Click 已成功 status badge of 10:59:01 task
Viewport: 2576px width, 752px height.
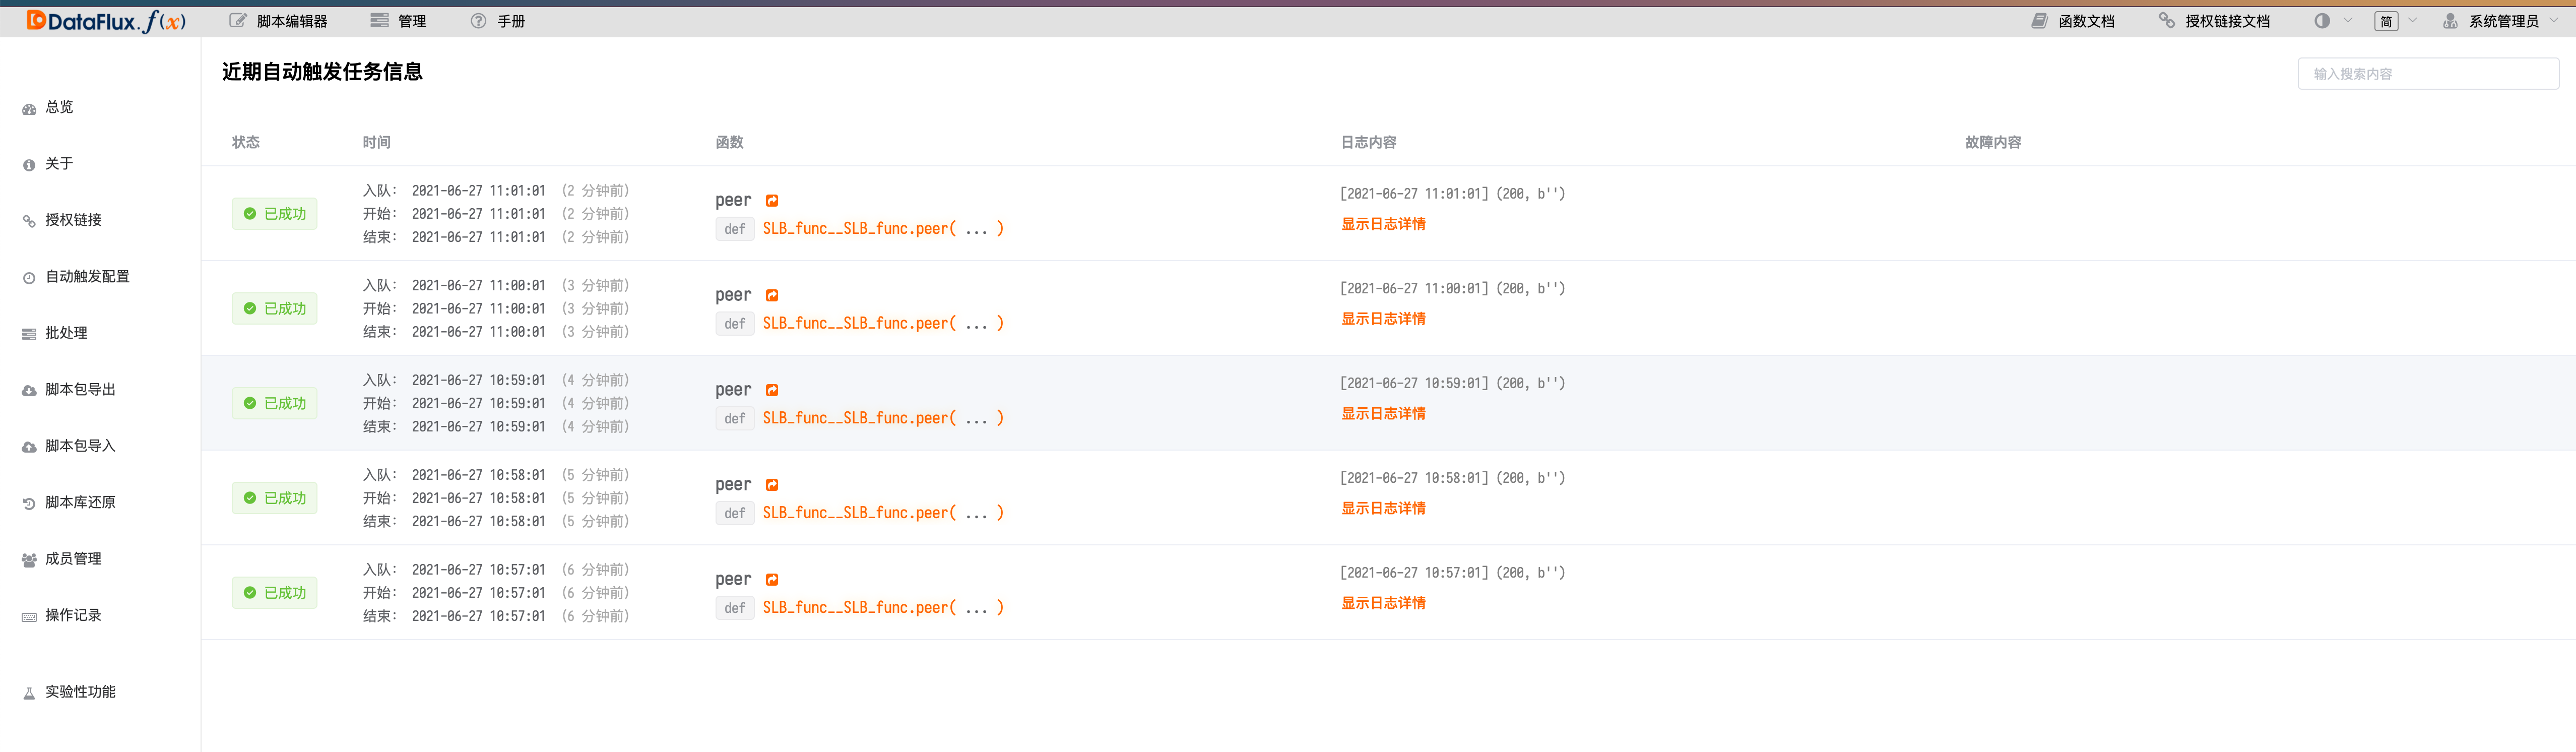[x=275, y=403]
